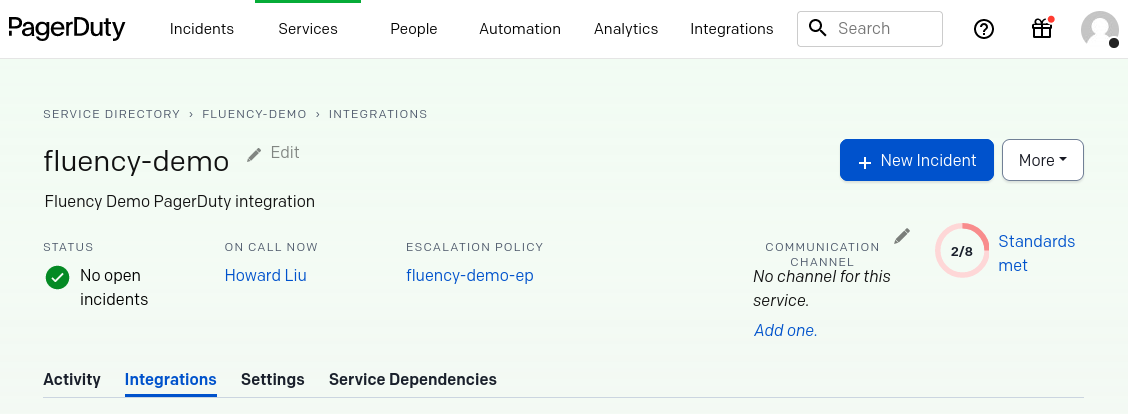
Task: Open the user avatar profile menu
Action: click(x=1099, y=29)
